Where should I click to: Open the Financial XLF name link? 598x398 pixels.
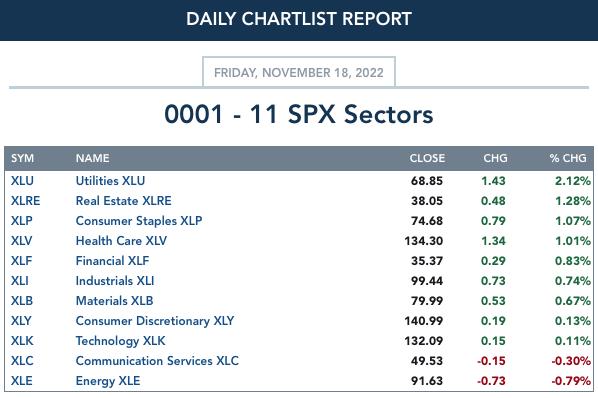[112, 261]
